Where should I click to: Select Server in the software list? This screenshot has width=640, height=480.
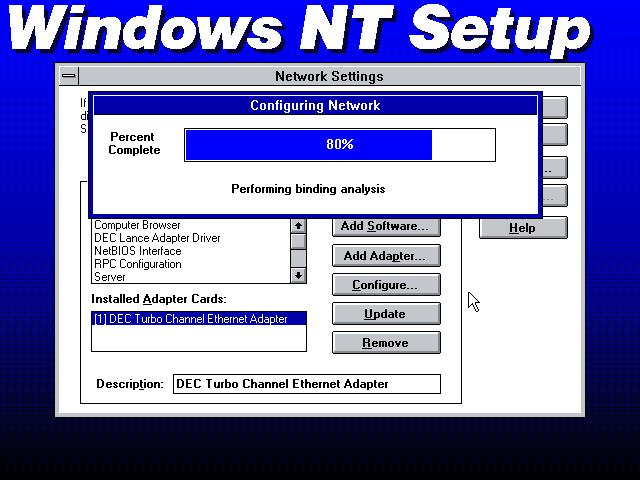(191, 277)
